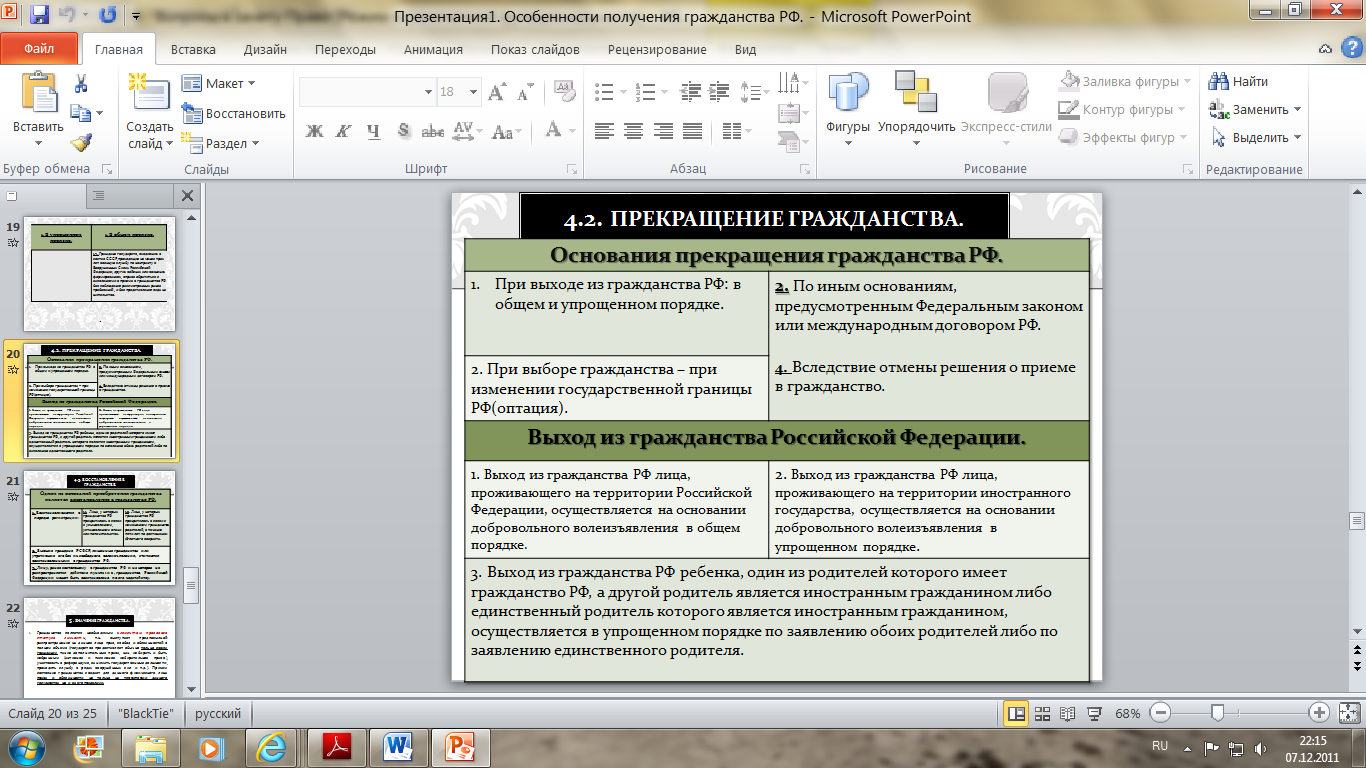Viewport: 1366px width, 768px height.
Task: Save the presentation from the Quick Access Toolbar
Action: tap(40, 15)
